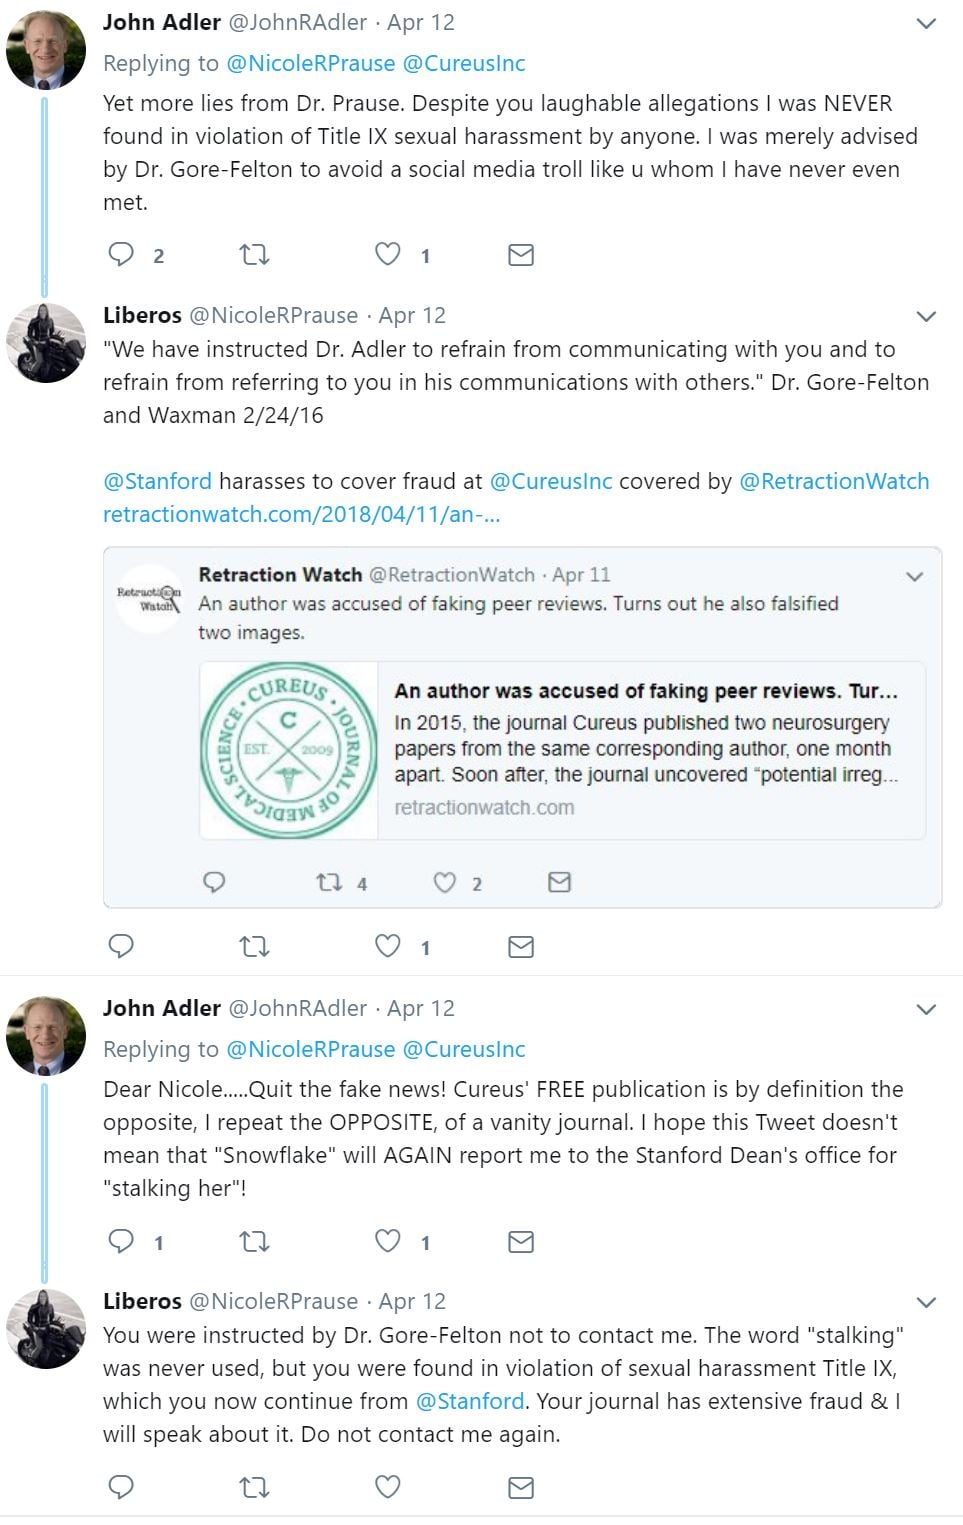The height and width of the screenshot is (1525, 963).
Task: Like the quoted Retraction Watch tweet
Action: (x=445, y=882)
